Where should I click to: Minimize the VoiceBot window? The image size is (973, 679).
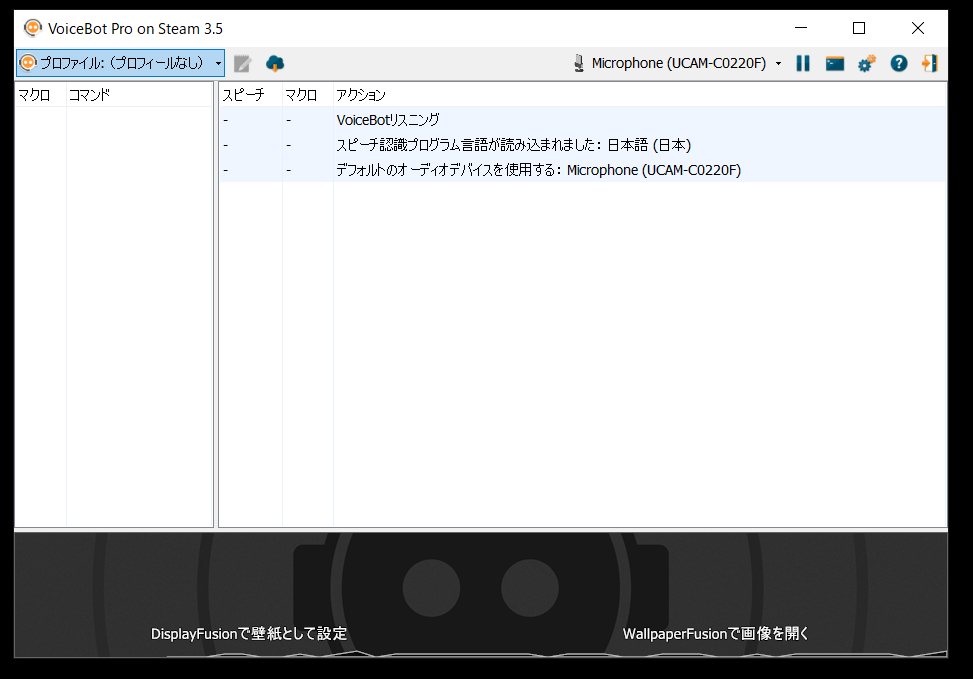[x=801, y=28]
